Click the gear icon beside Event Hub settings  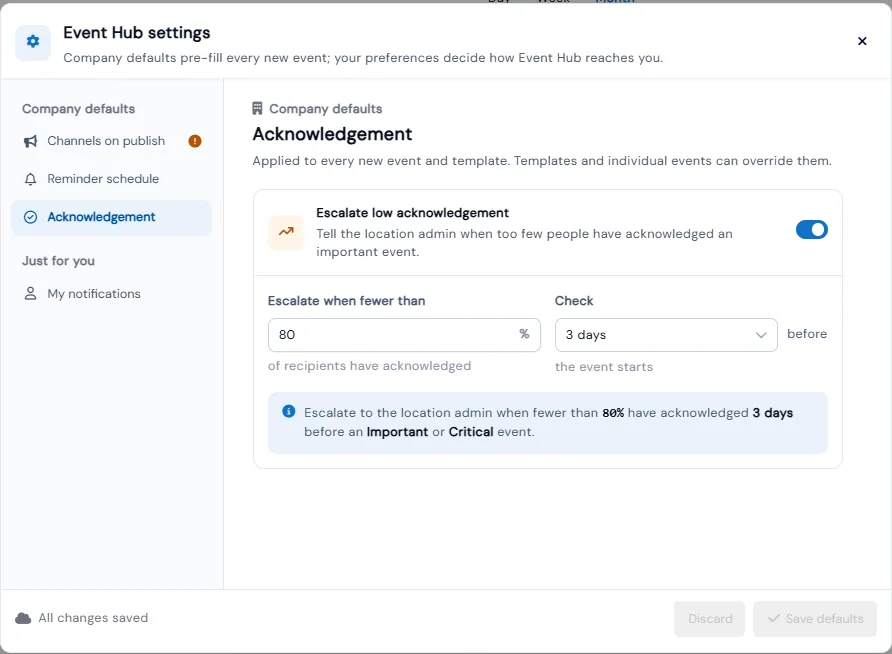click(x=33, y=42)
